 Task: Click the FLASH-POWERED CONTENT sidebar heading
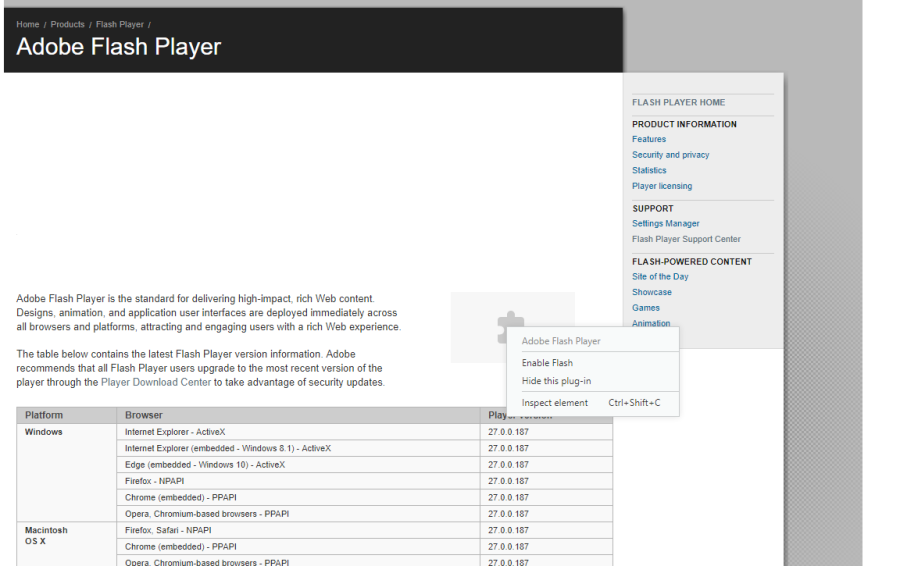[x=692, y=261]
